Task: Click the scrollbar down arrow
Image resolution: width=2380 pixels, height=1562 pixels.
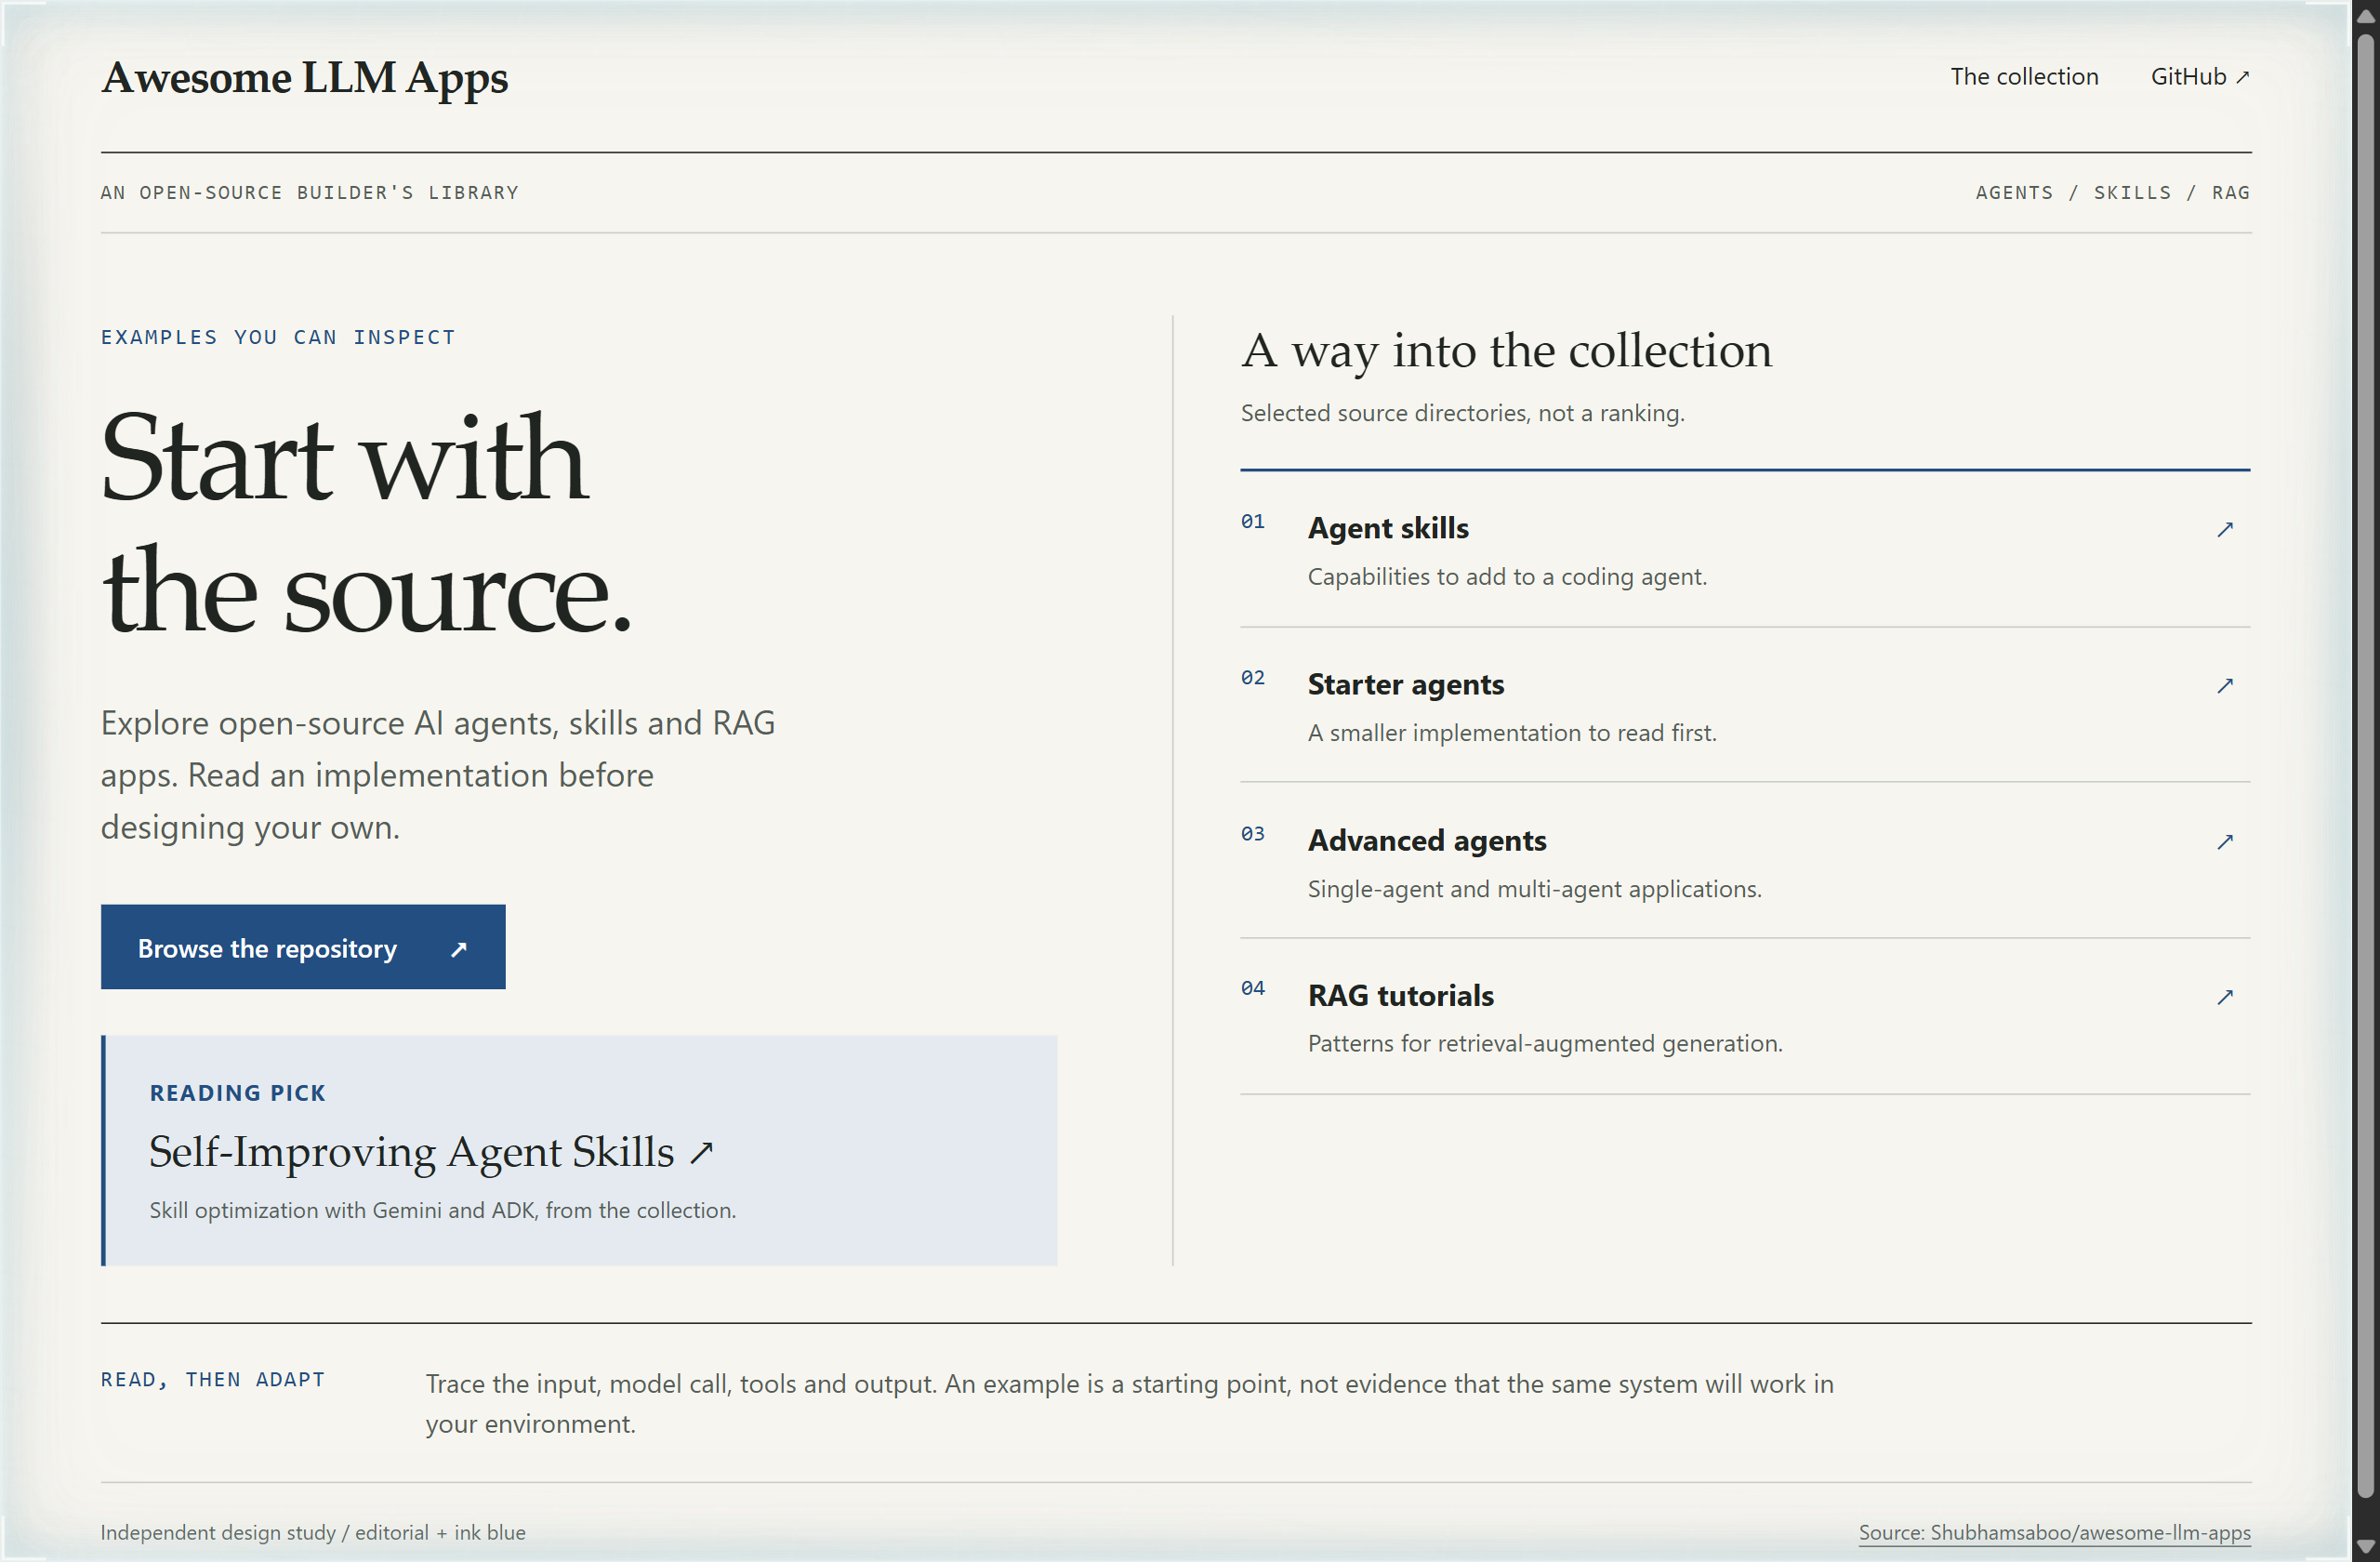Action: [2365, 1547]
